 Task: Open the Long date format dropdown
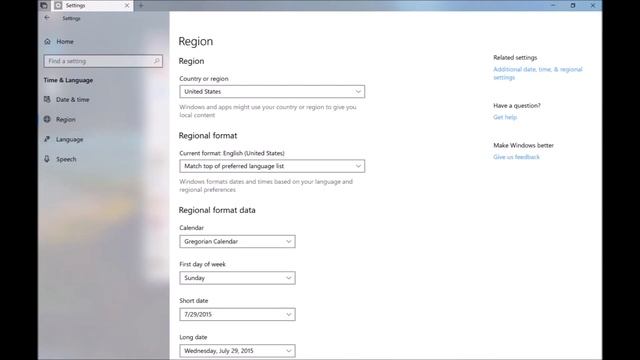tap(238, 351)
